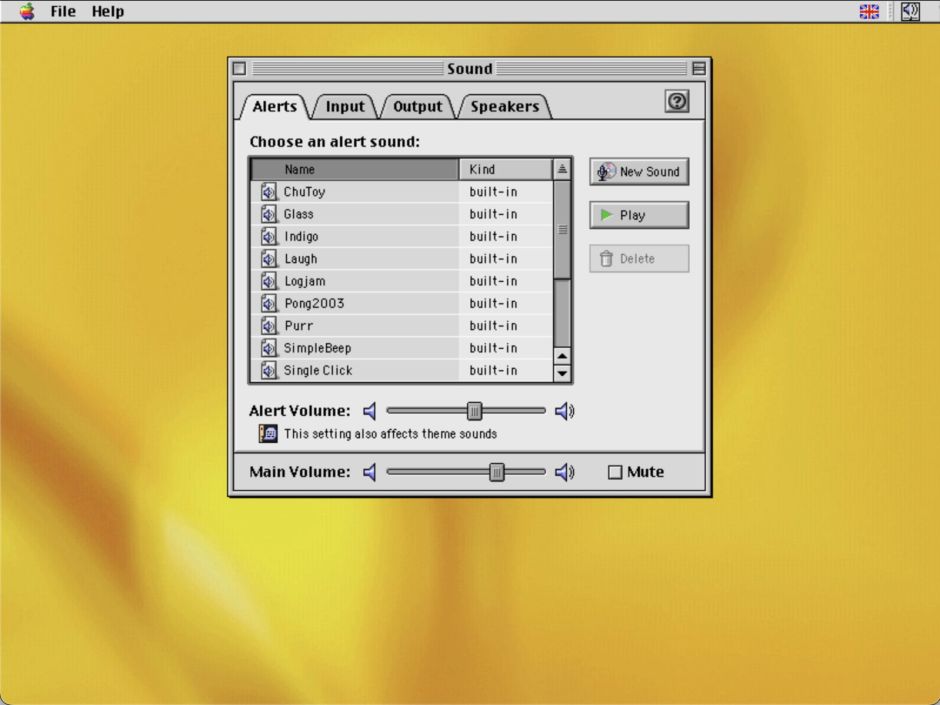Click the scroll-down arrow of sound list

pyautogui.click(x=562, y=373)
